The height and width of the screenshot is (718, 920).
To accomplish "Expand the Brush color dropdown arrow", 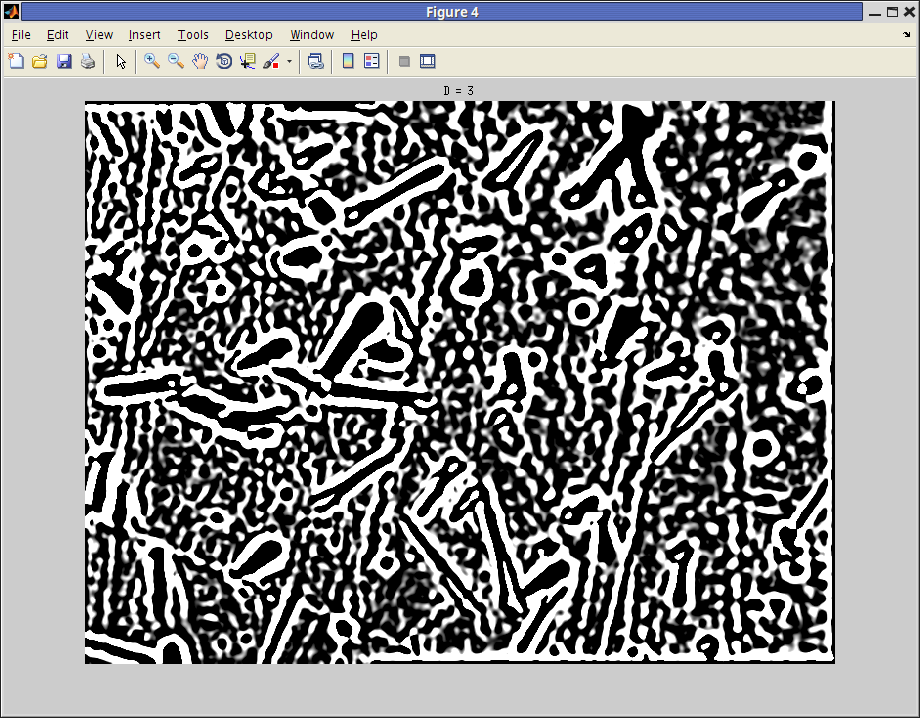I will 289,61.
